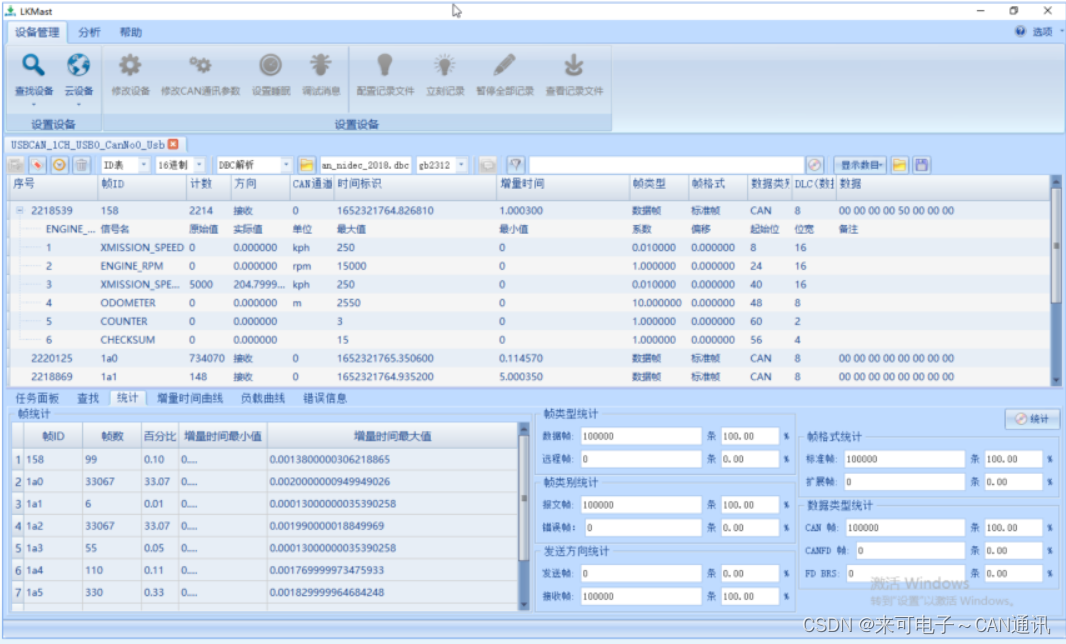The height and width of the screenshot is (644, 1066).
Task: Click the first grayed toolbar icon
Action: (x=16, y=165)
